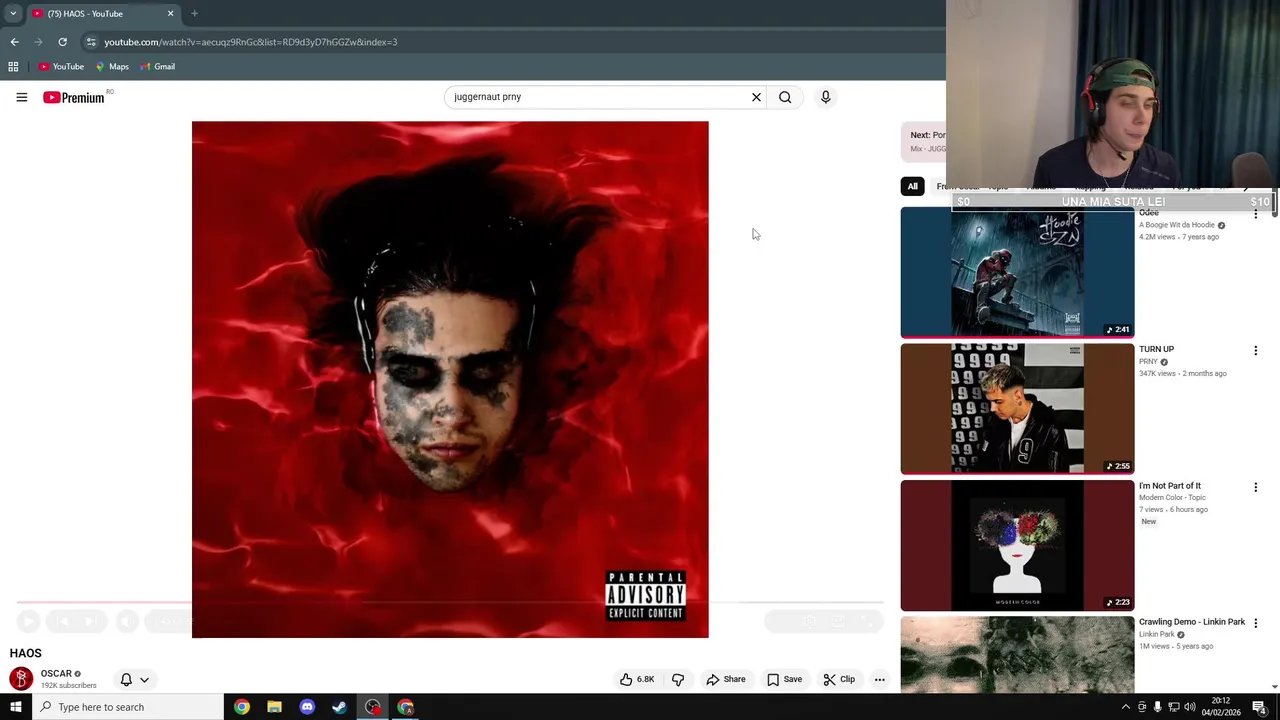Image resolution: width=1280 pixels, height=720 pixels.
Task: Open the Chrome apps grid shortcut
Action: point(13,66)
